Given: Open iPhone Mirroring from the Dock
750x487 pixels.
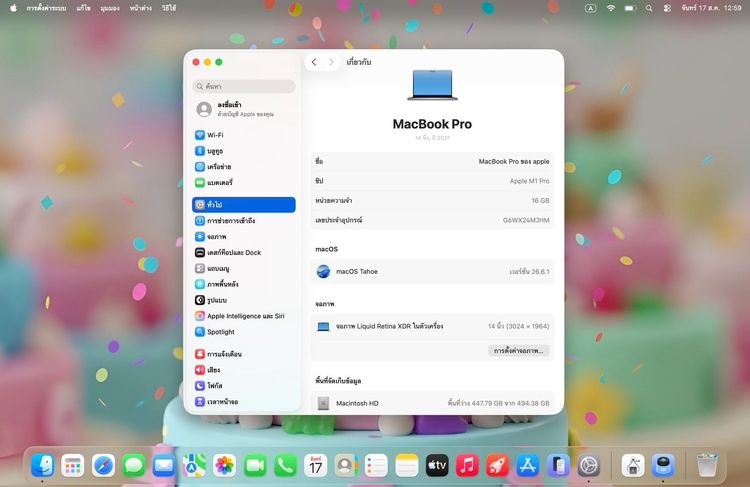Looking at the screenshot, I should click(558, 465).
